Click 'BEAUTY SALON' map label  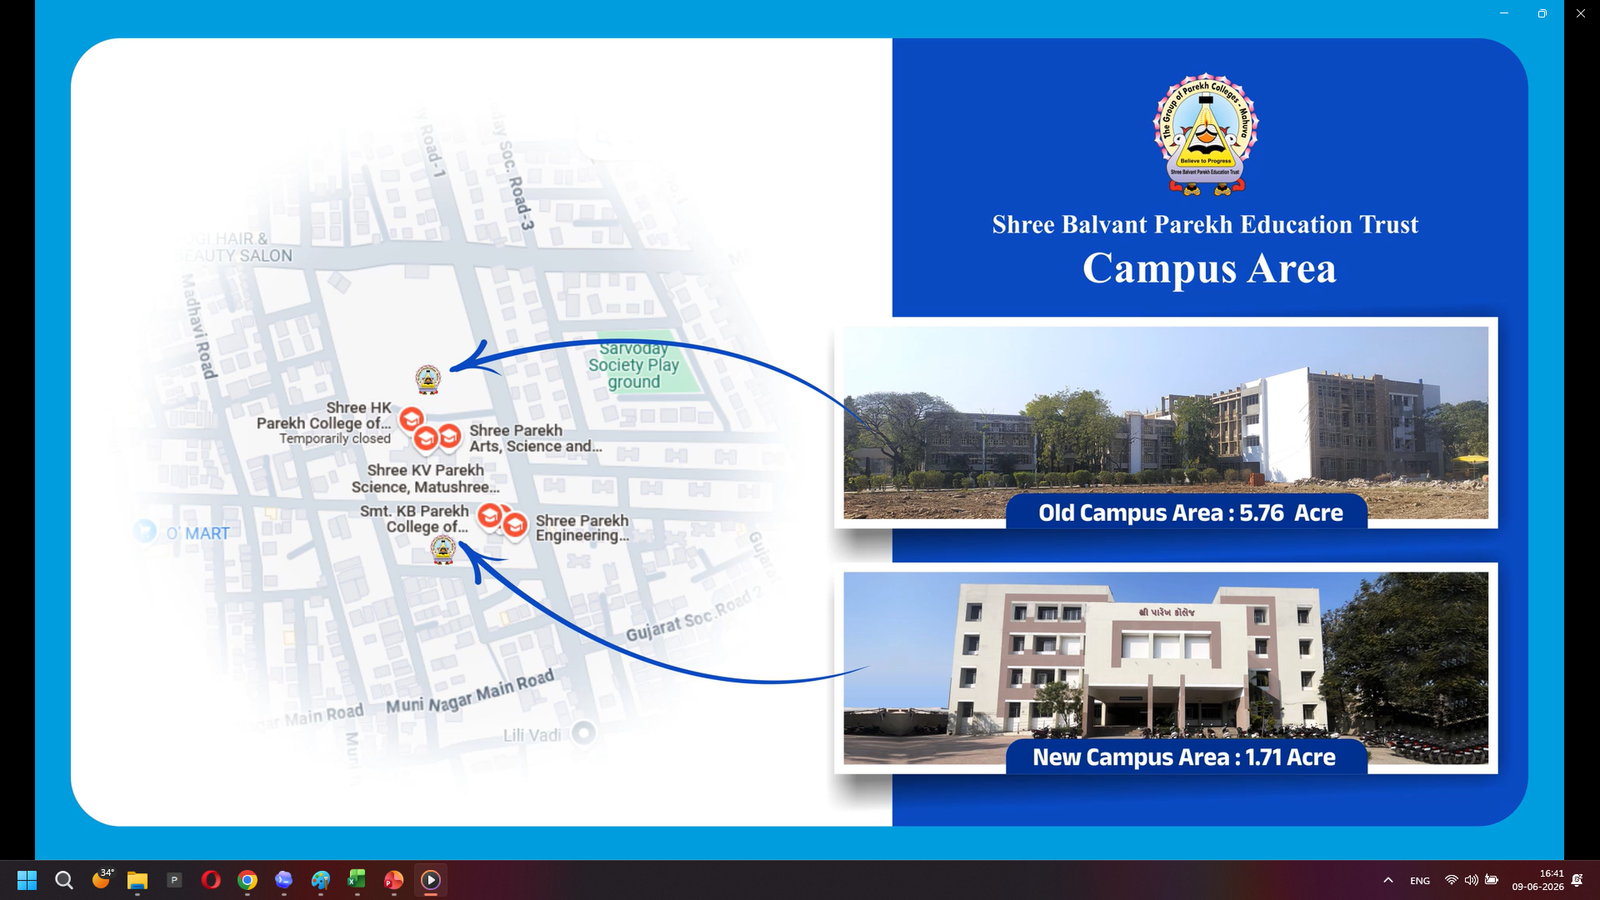(x=236, y=256)
